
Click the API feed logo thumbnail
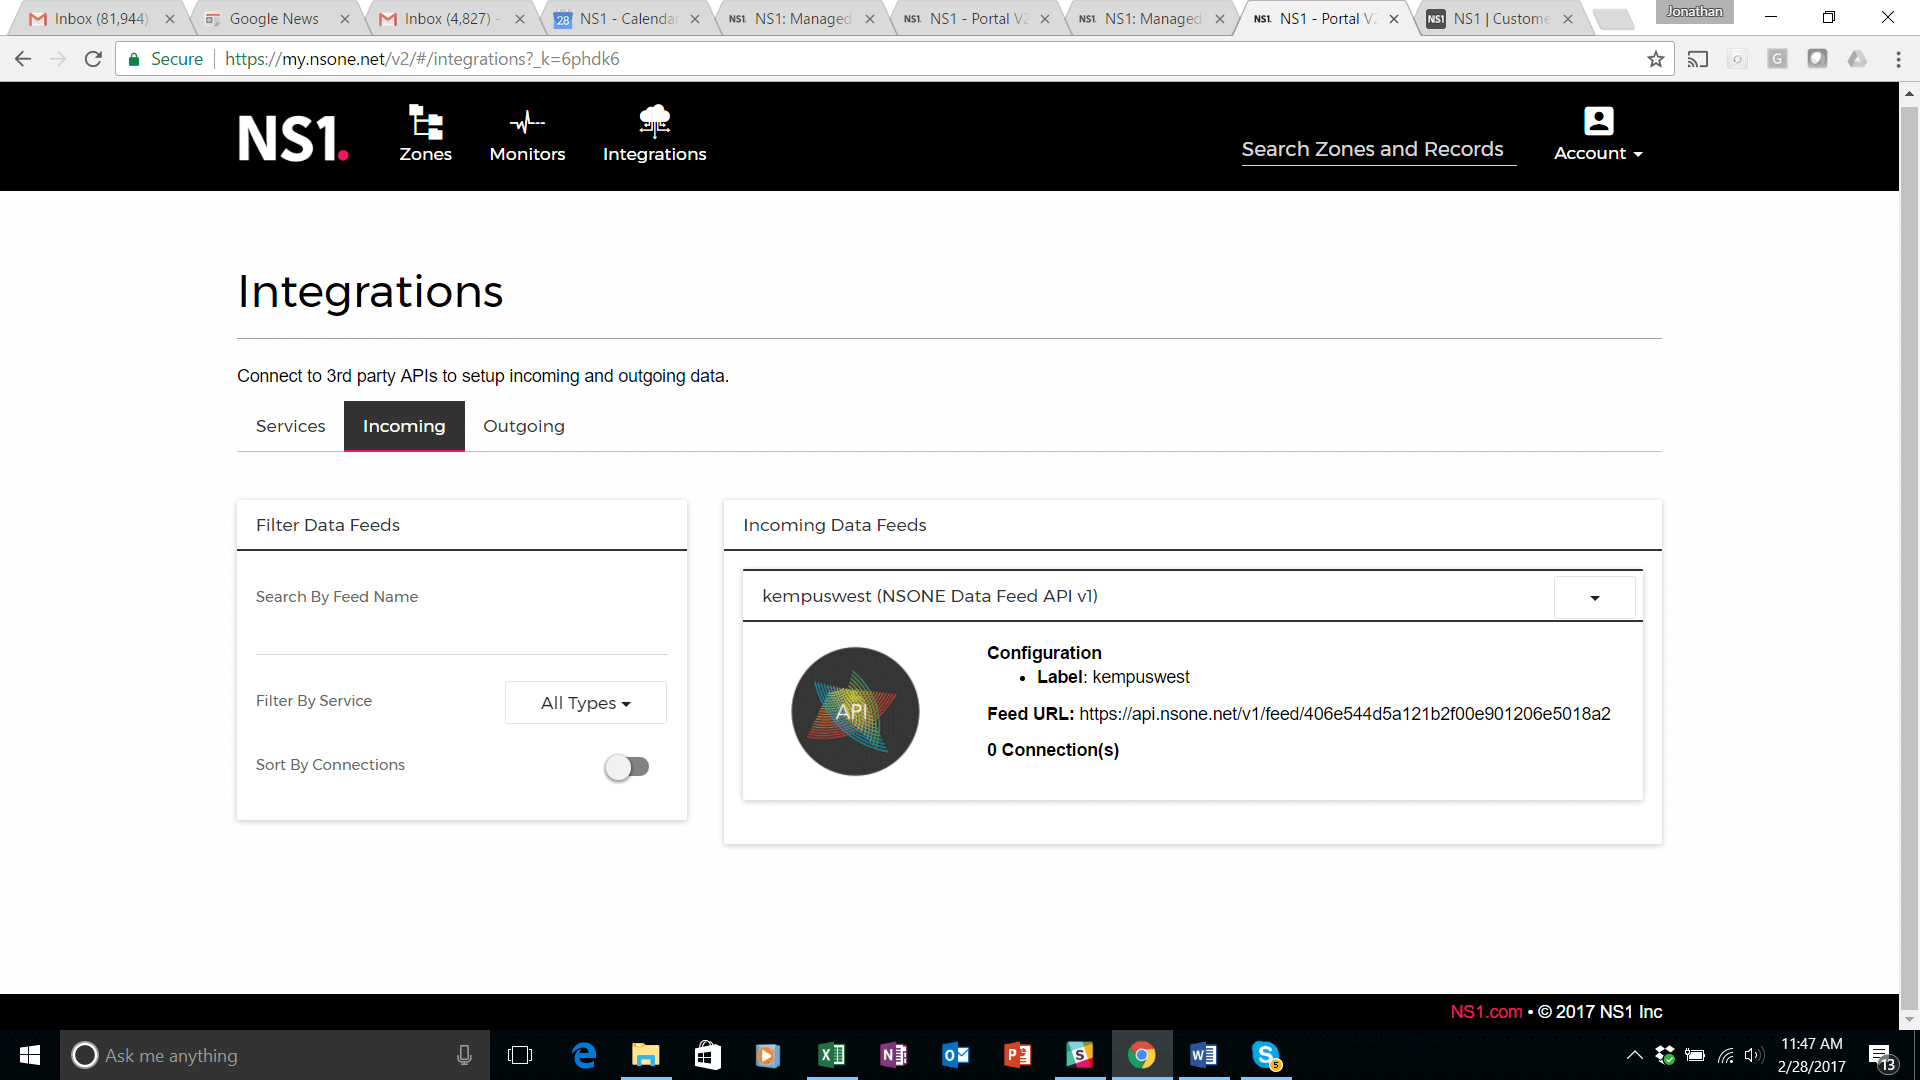855,711
